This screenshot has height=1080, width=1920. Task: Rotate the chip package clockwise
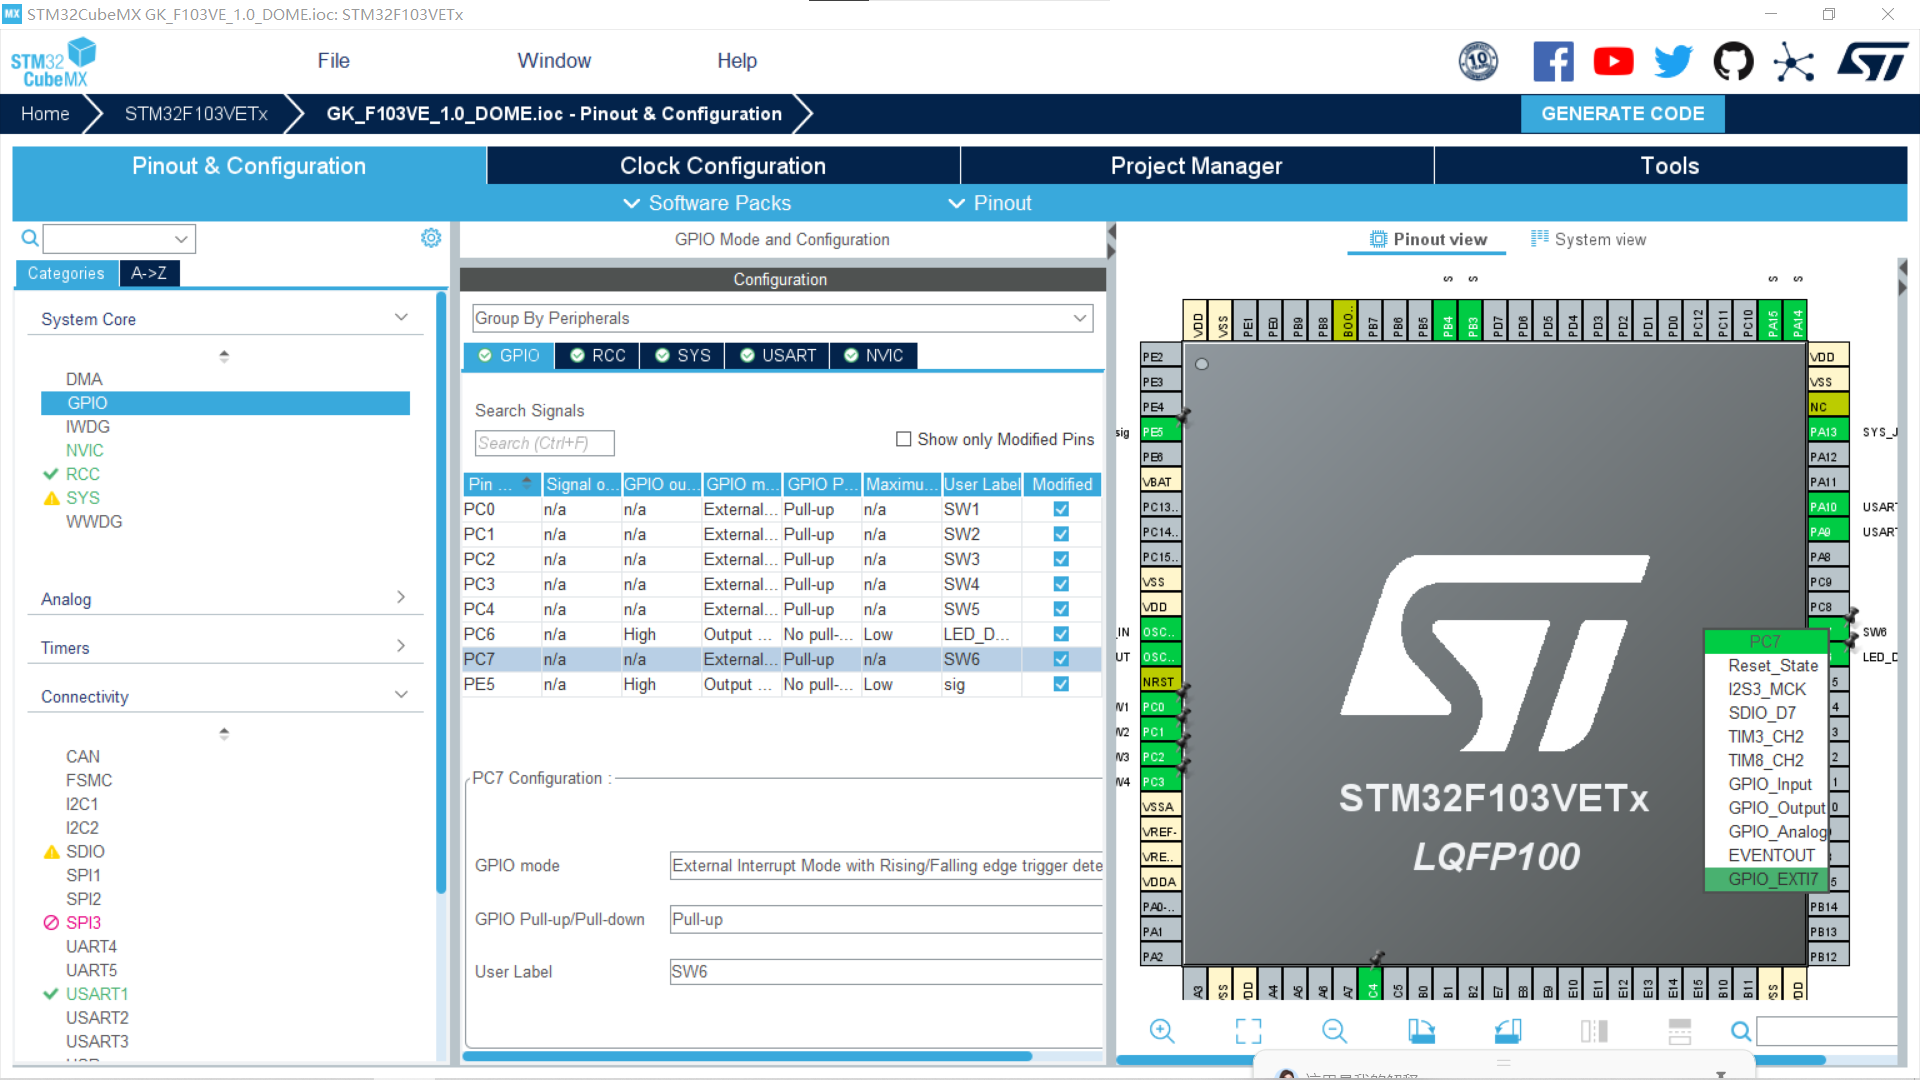point(1421,1030)
